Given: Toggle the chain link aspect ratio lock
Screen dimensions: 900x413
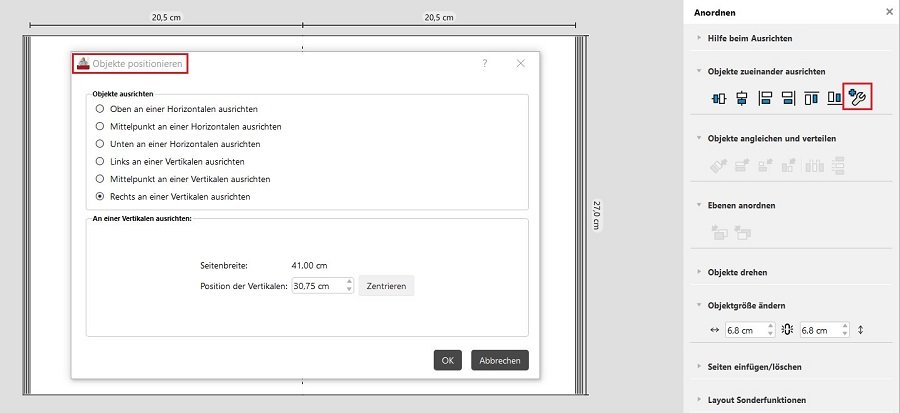Looking at the screenshot, I should click(788, 330).
